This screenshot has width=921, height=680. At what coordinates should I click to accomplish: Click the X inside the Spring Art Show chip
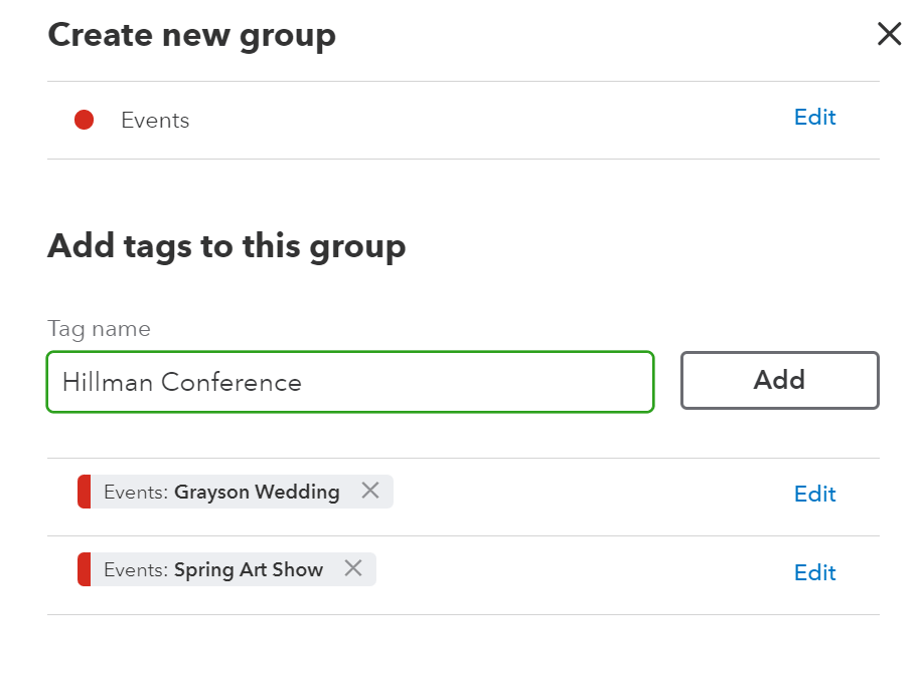[x=353, y=569]
